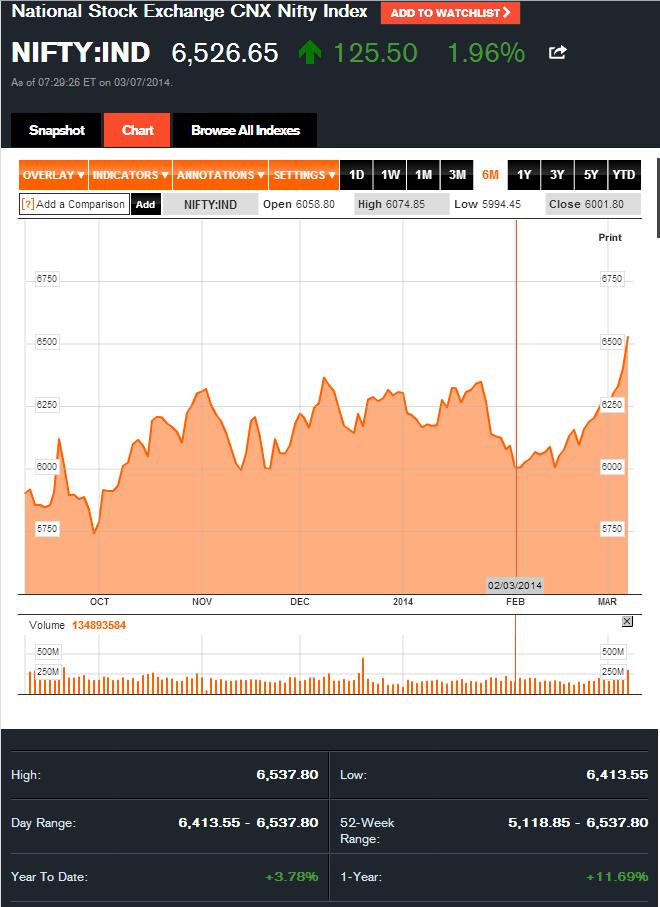Click the 2014 label on chart axis
Screen dimensions: 660x907
403,602
